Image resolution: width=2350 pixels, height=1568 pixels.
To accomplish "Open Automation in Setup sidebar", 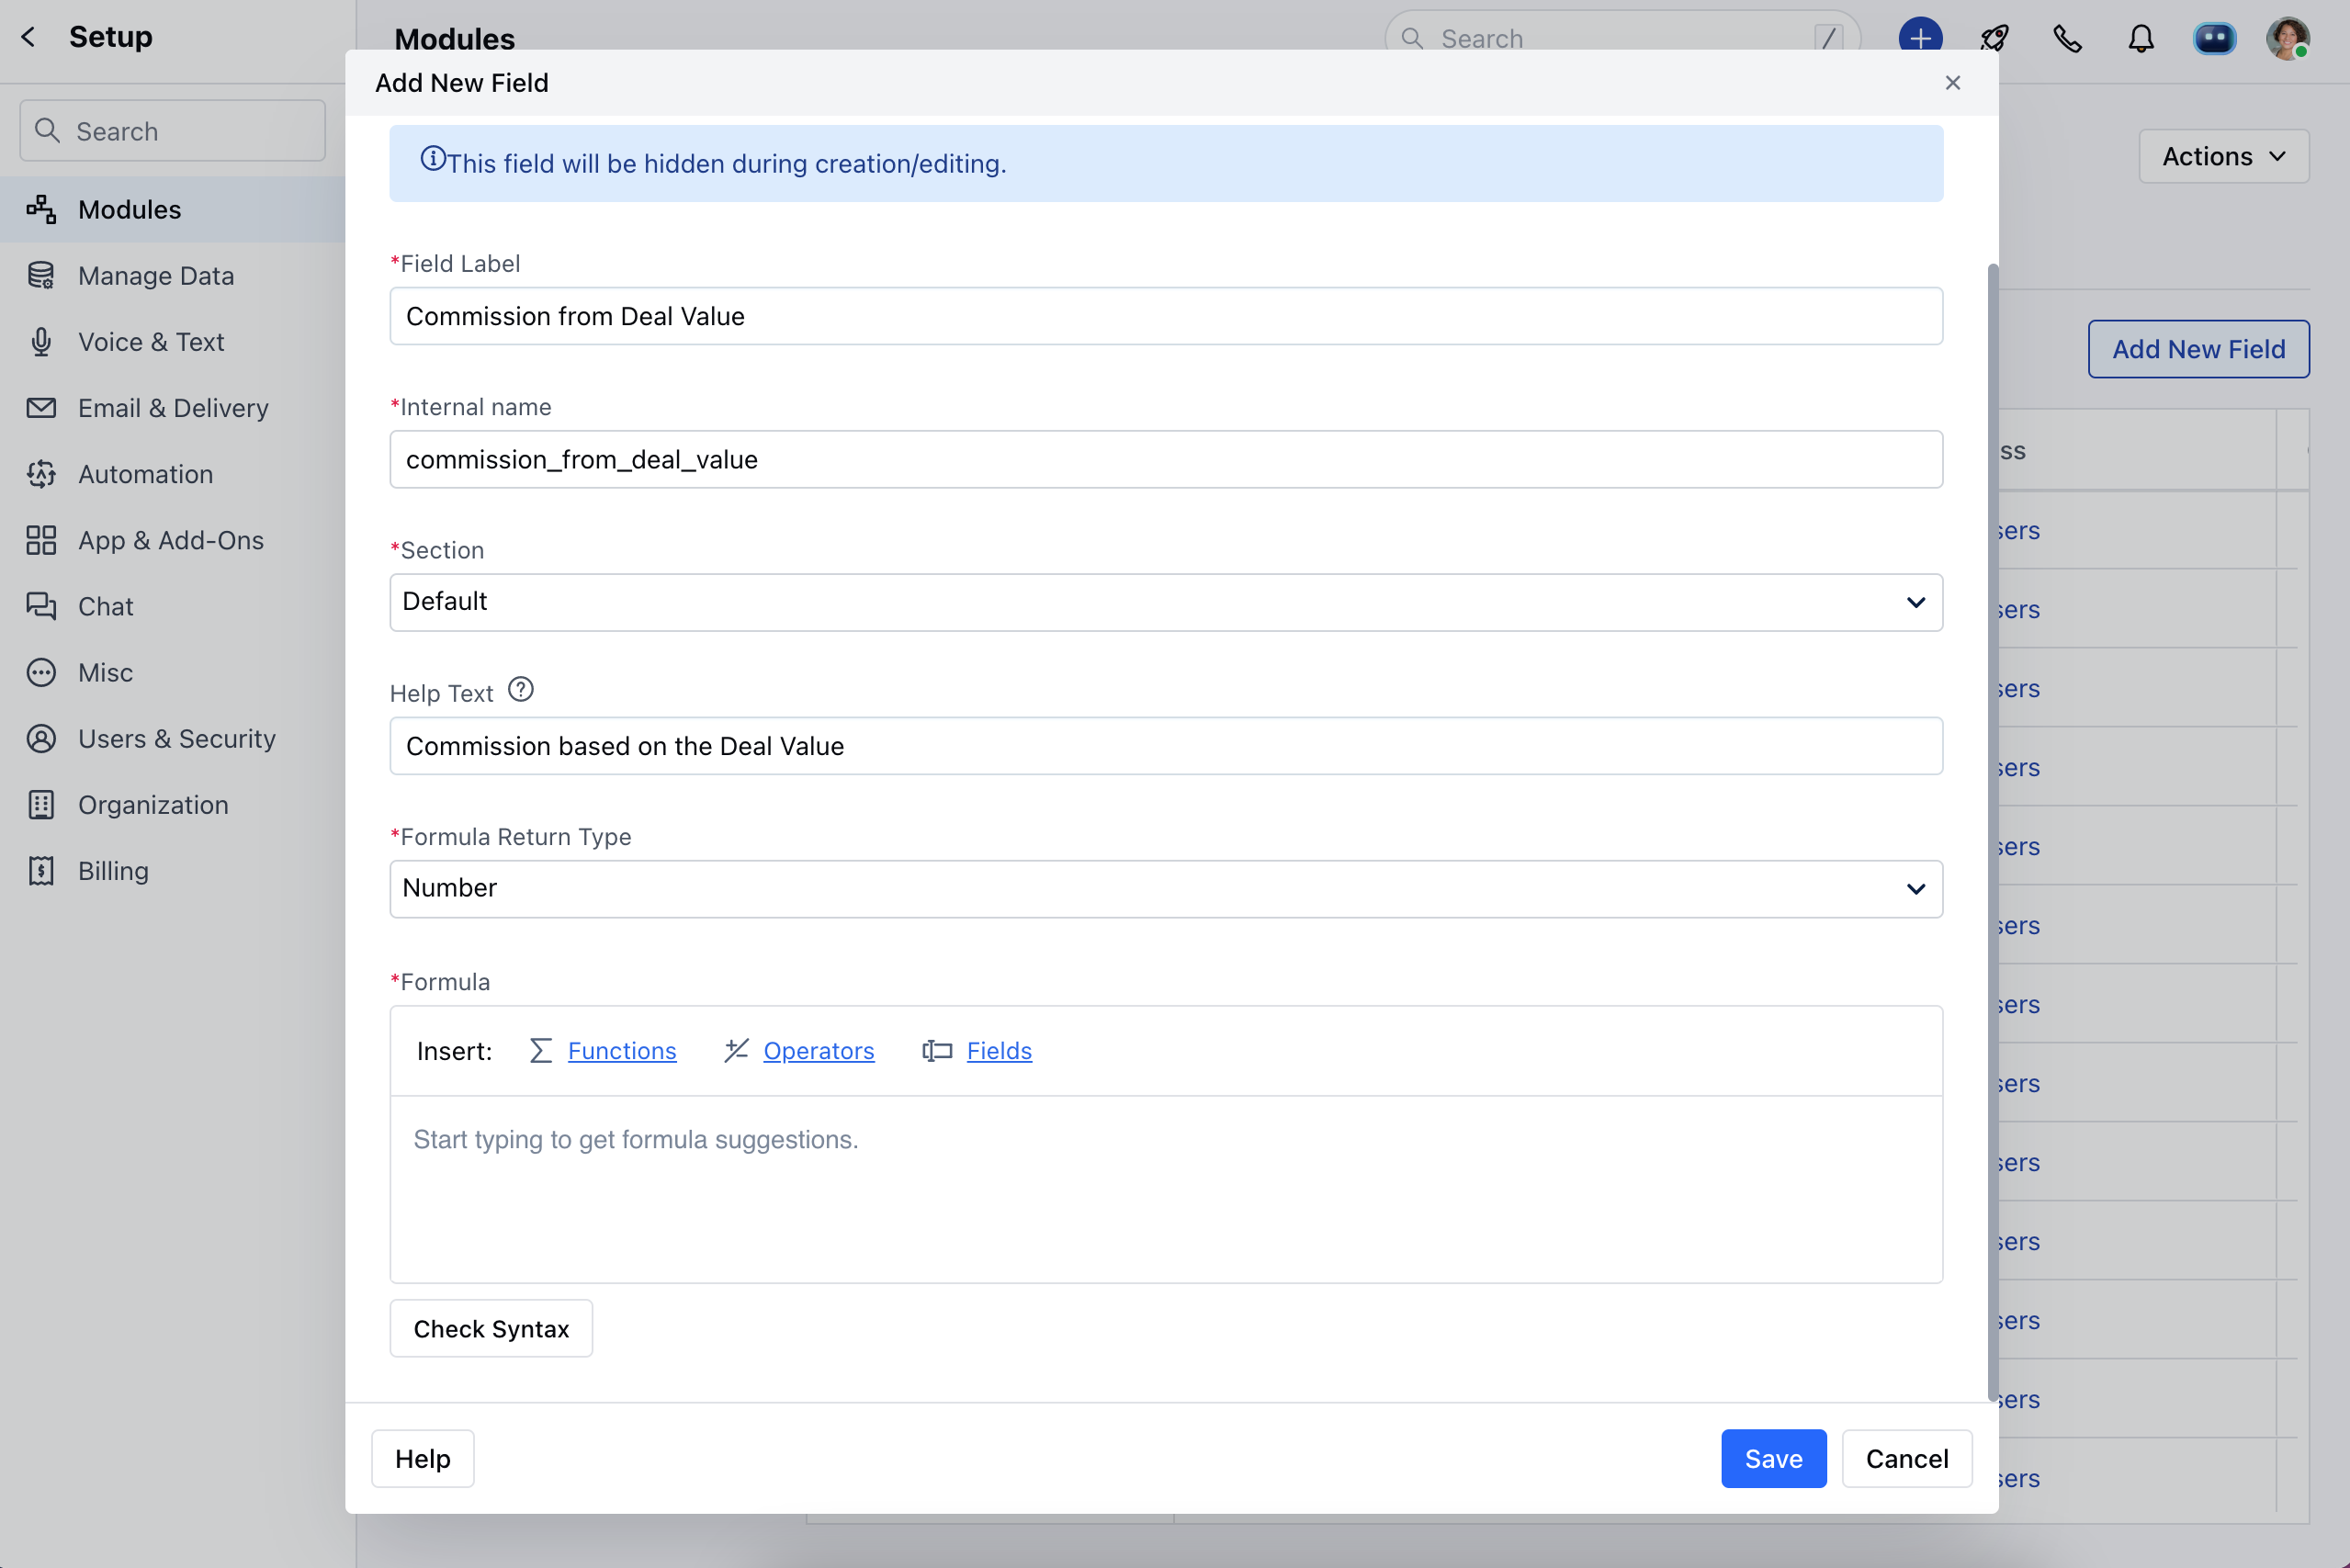I will click(145, 474).
